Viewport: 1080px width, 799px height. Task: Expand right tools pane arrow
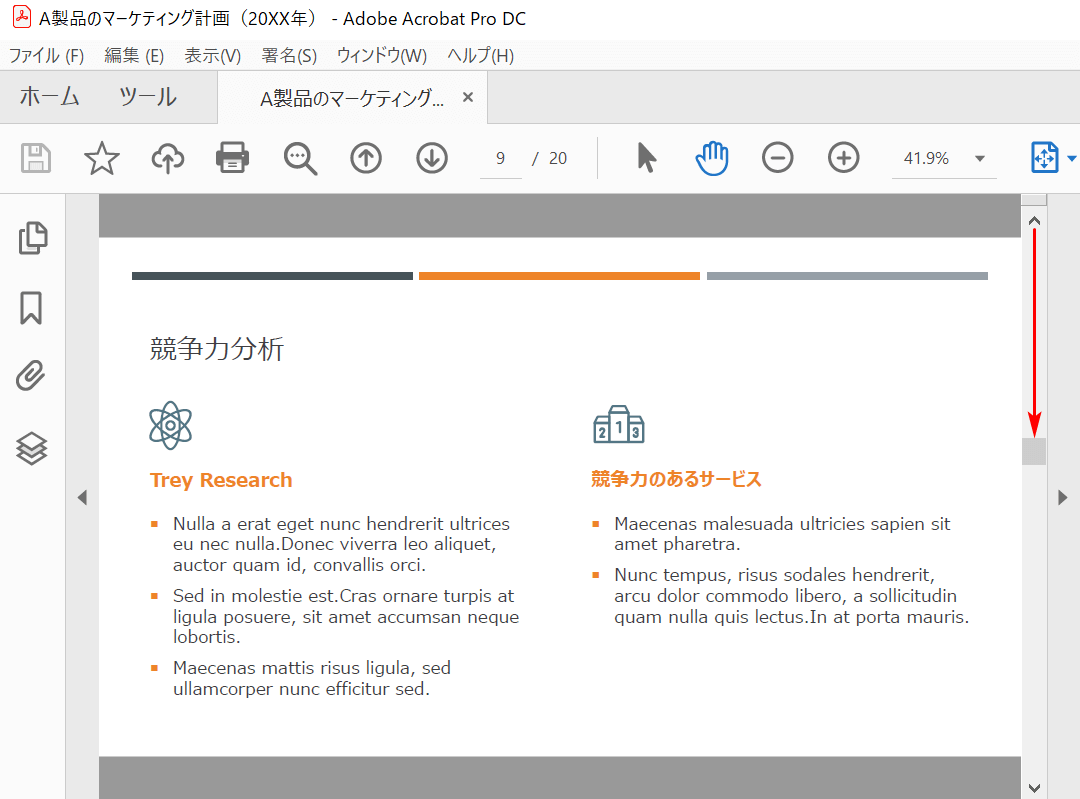1063,497
